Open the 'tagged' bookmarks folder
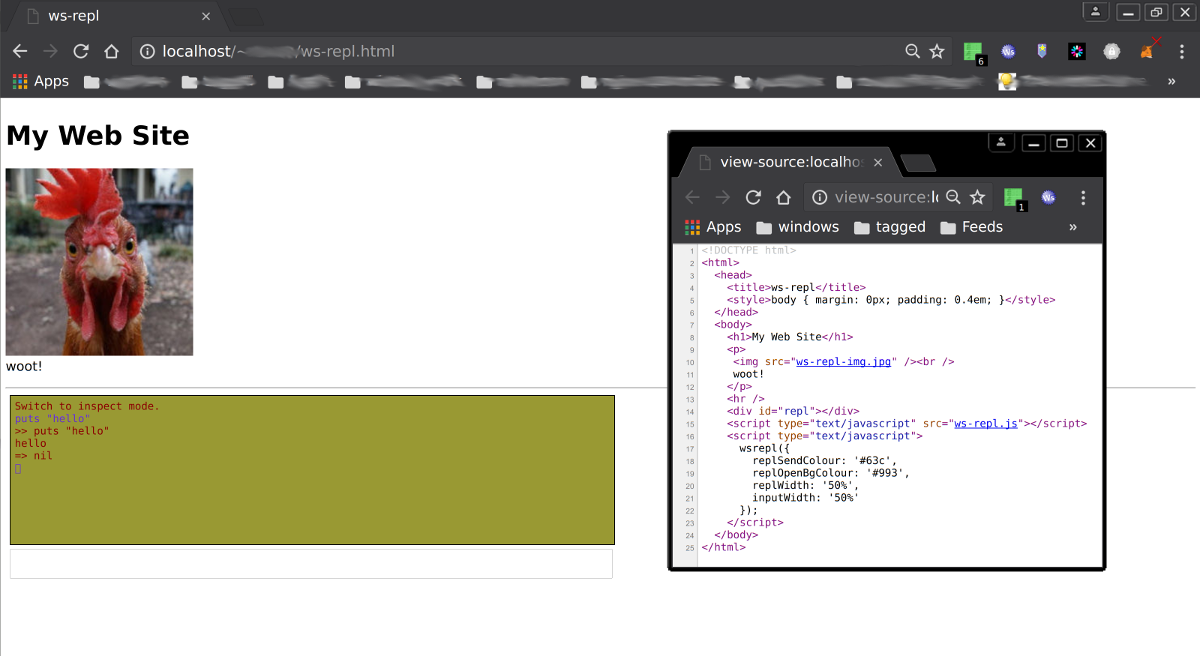 pos(889,227)
